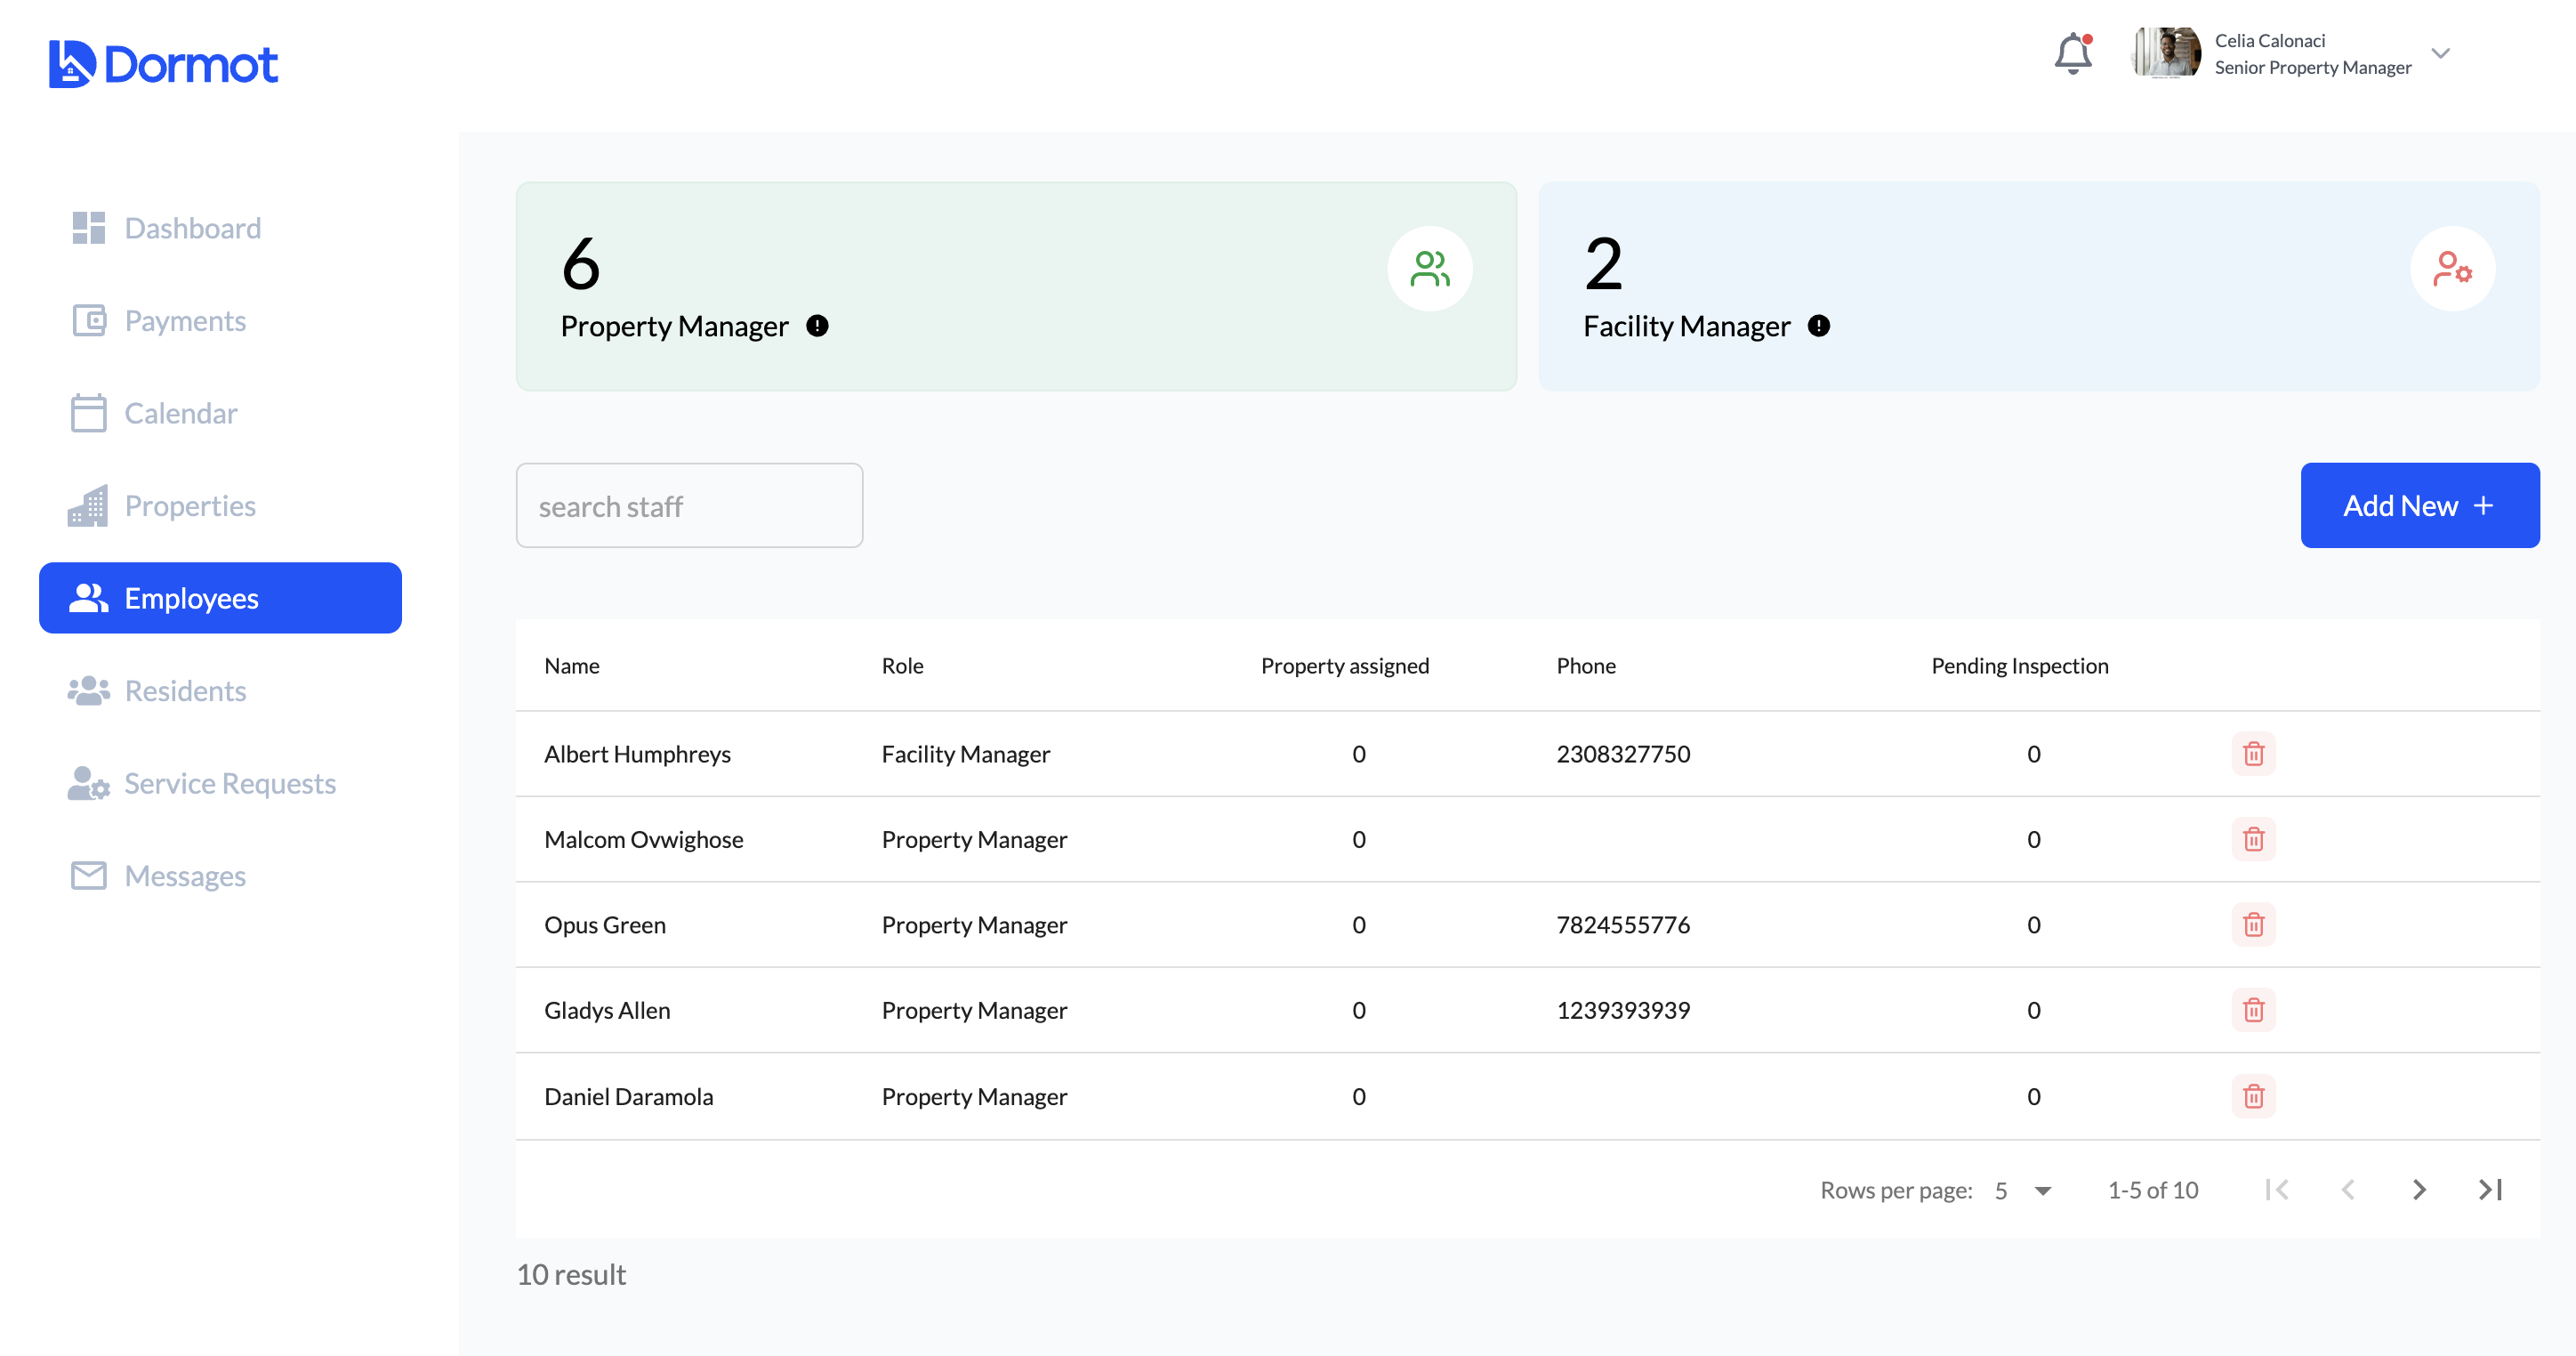Screen dimensions: 2576x1356
Task: Select Employees in the sidebar
Action: click(220, 598)
